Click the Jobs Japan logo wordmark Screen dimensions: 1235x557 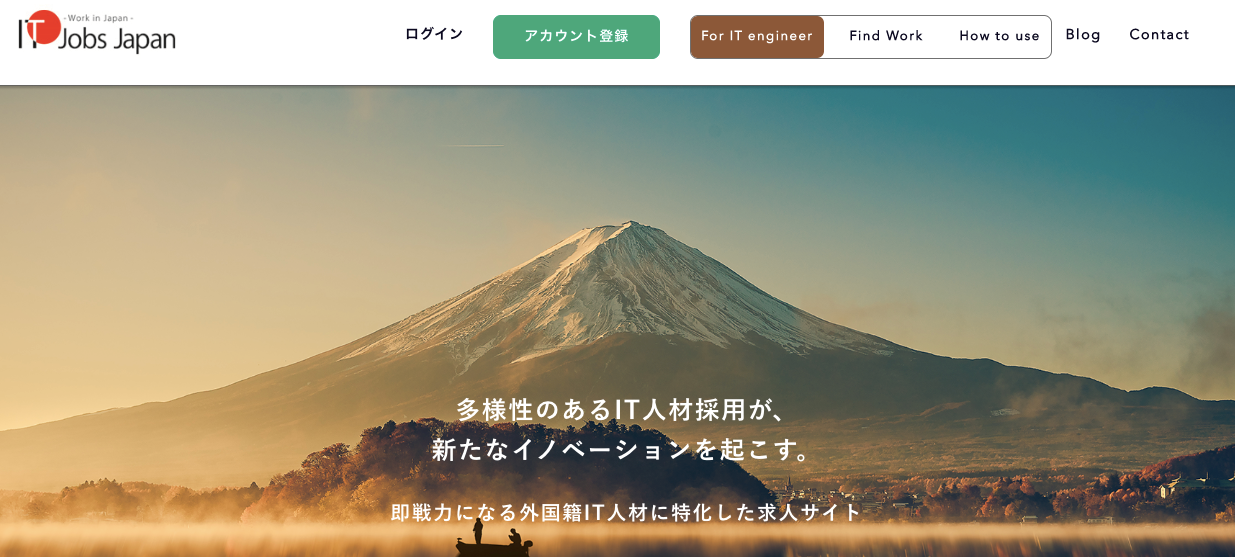pos(117,40)
